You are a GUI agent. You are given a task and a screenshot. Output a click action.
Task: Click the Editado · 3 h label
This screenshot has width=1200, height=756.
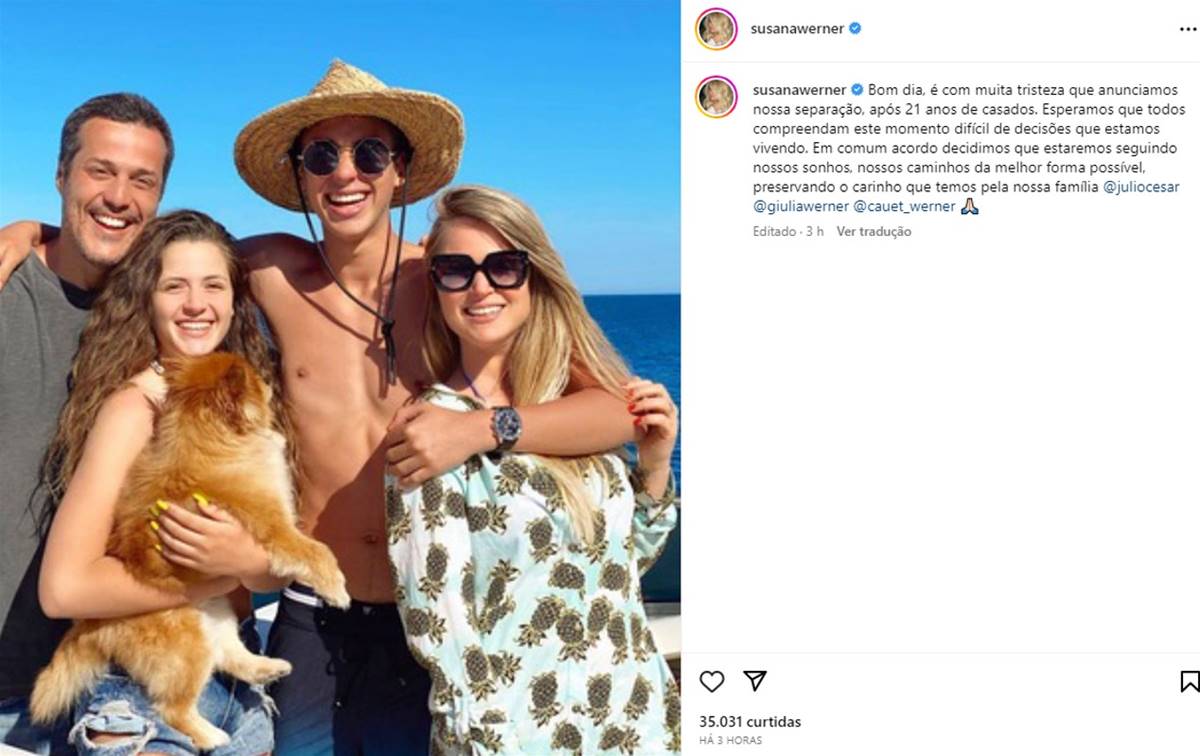pos(788,231)
